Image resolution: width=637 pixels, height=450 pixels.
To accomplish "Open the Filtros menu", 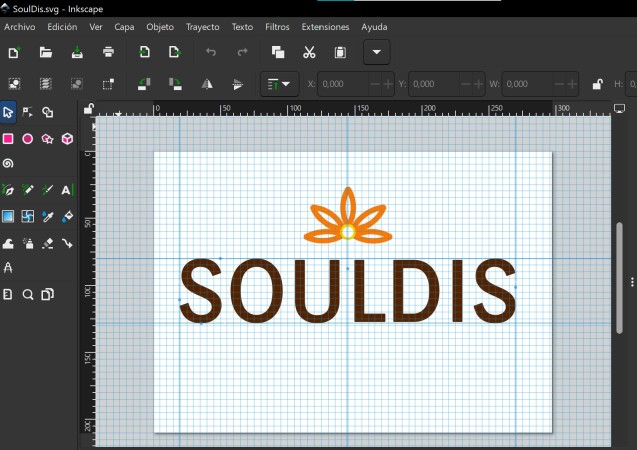I will point(277,27).
